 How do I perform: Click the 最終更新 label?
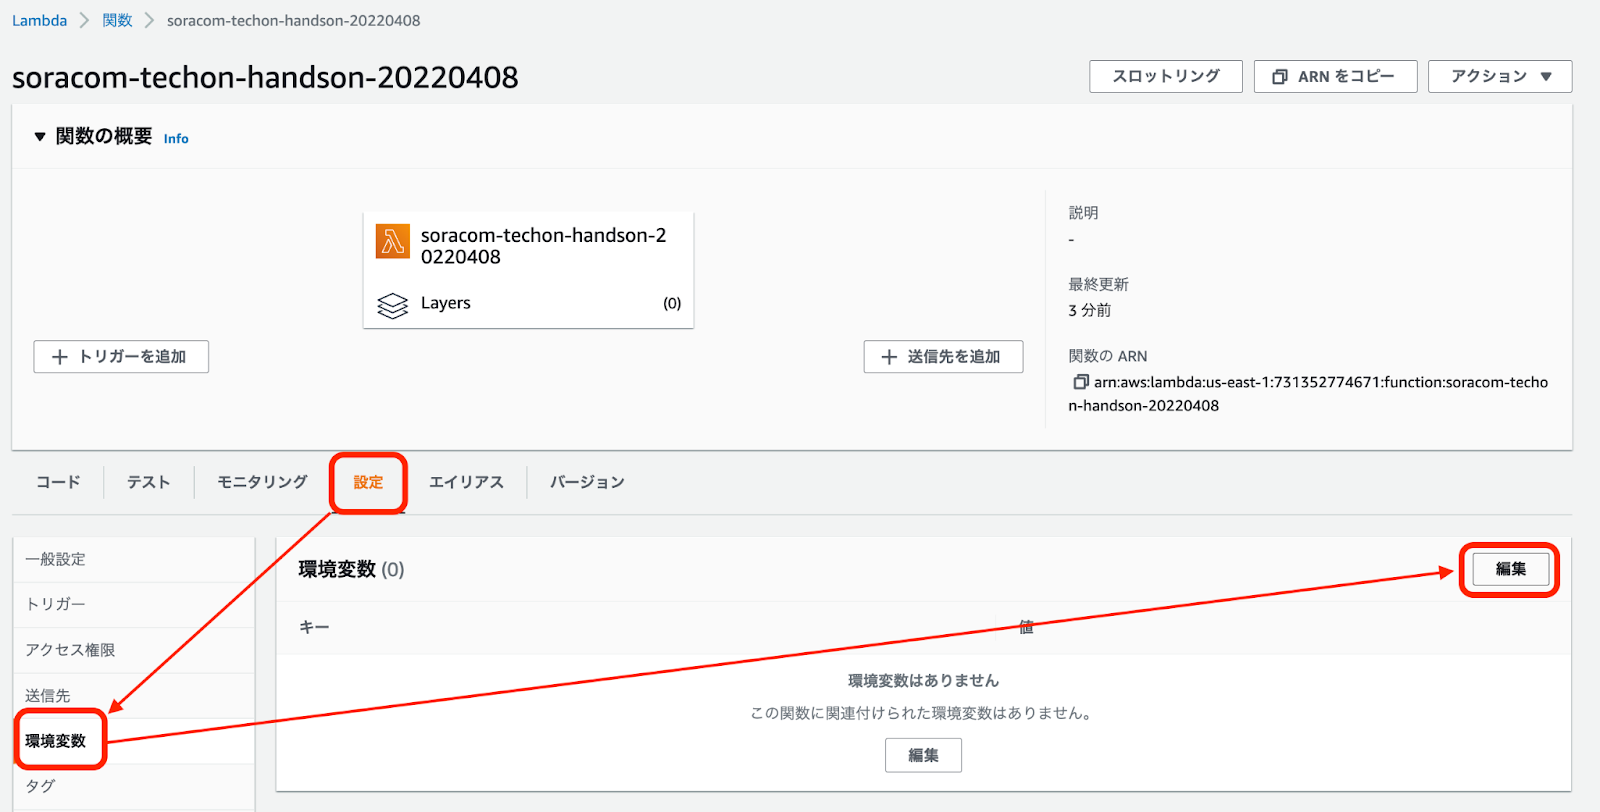click(x=1098, y=284)
